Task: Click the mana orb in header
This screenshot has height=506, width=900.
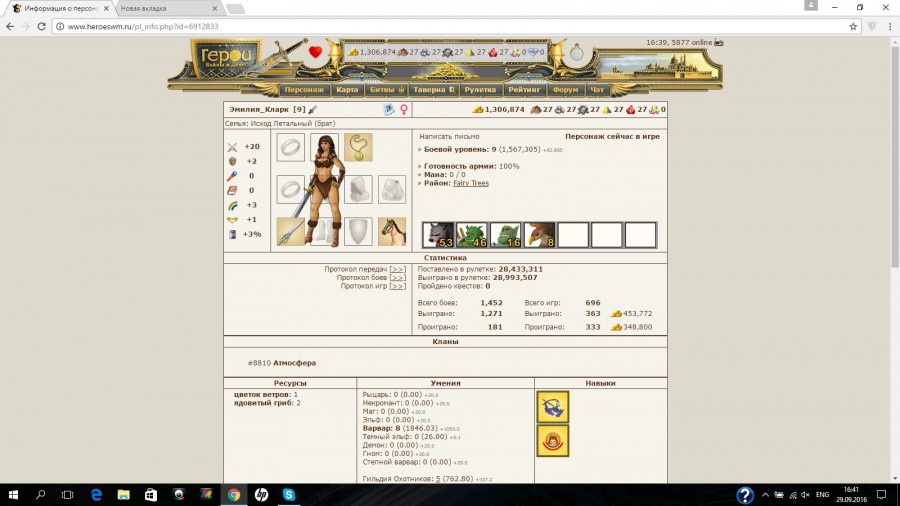Action: pos(576,53)
